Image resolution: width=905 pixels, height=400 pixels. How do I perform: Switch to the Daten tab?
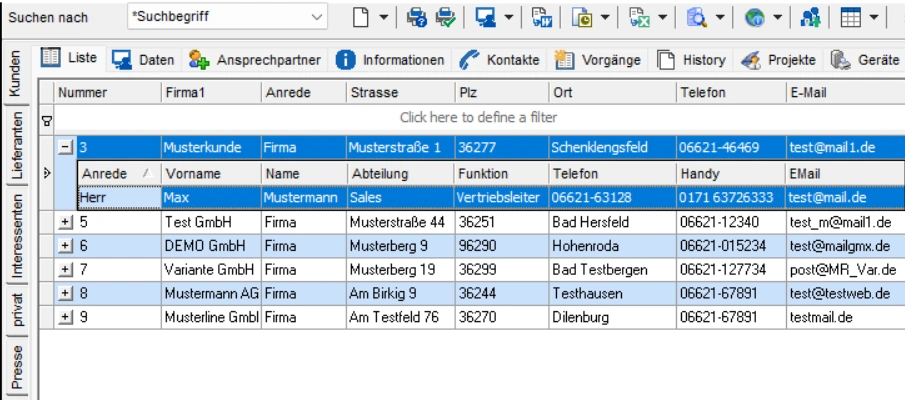[144, 60]
